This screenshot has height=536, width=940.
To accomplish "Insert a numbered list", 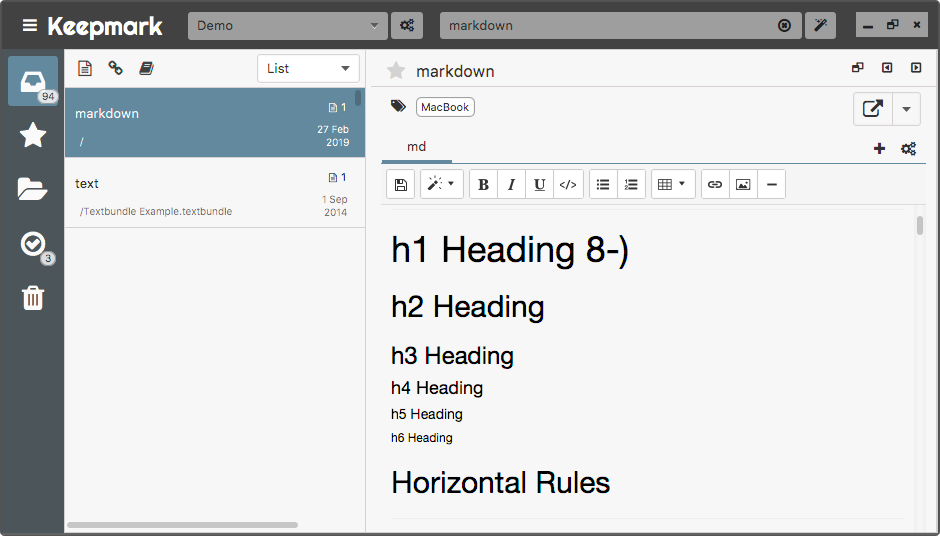I will [631, 184].
